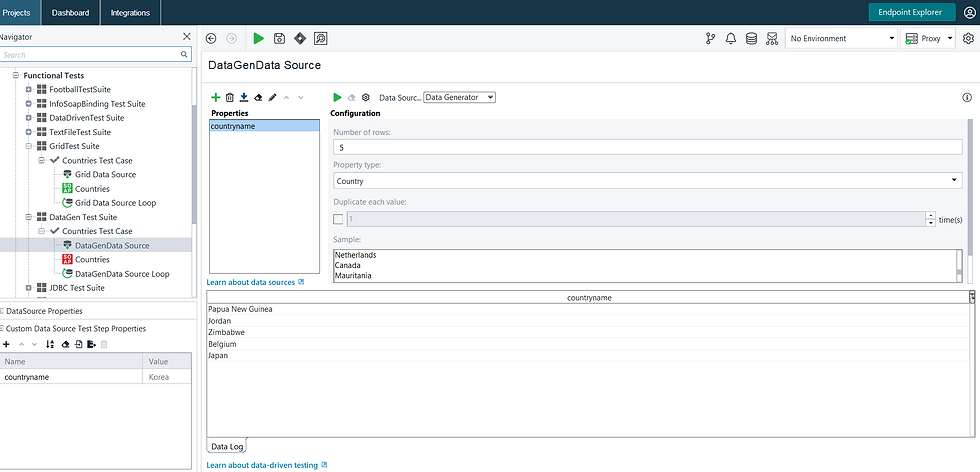The height and width of the screenshot is (472, 980).
Task: Open notifications bell icon
Action: tap(731, 39)
